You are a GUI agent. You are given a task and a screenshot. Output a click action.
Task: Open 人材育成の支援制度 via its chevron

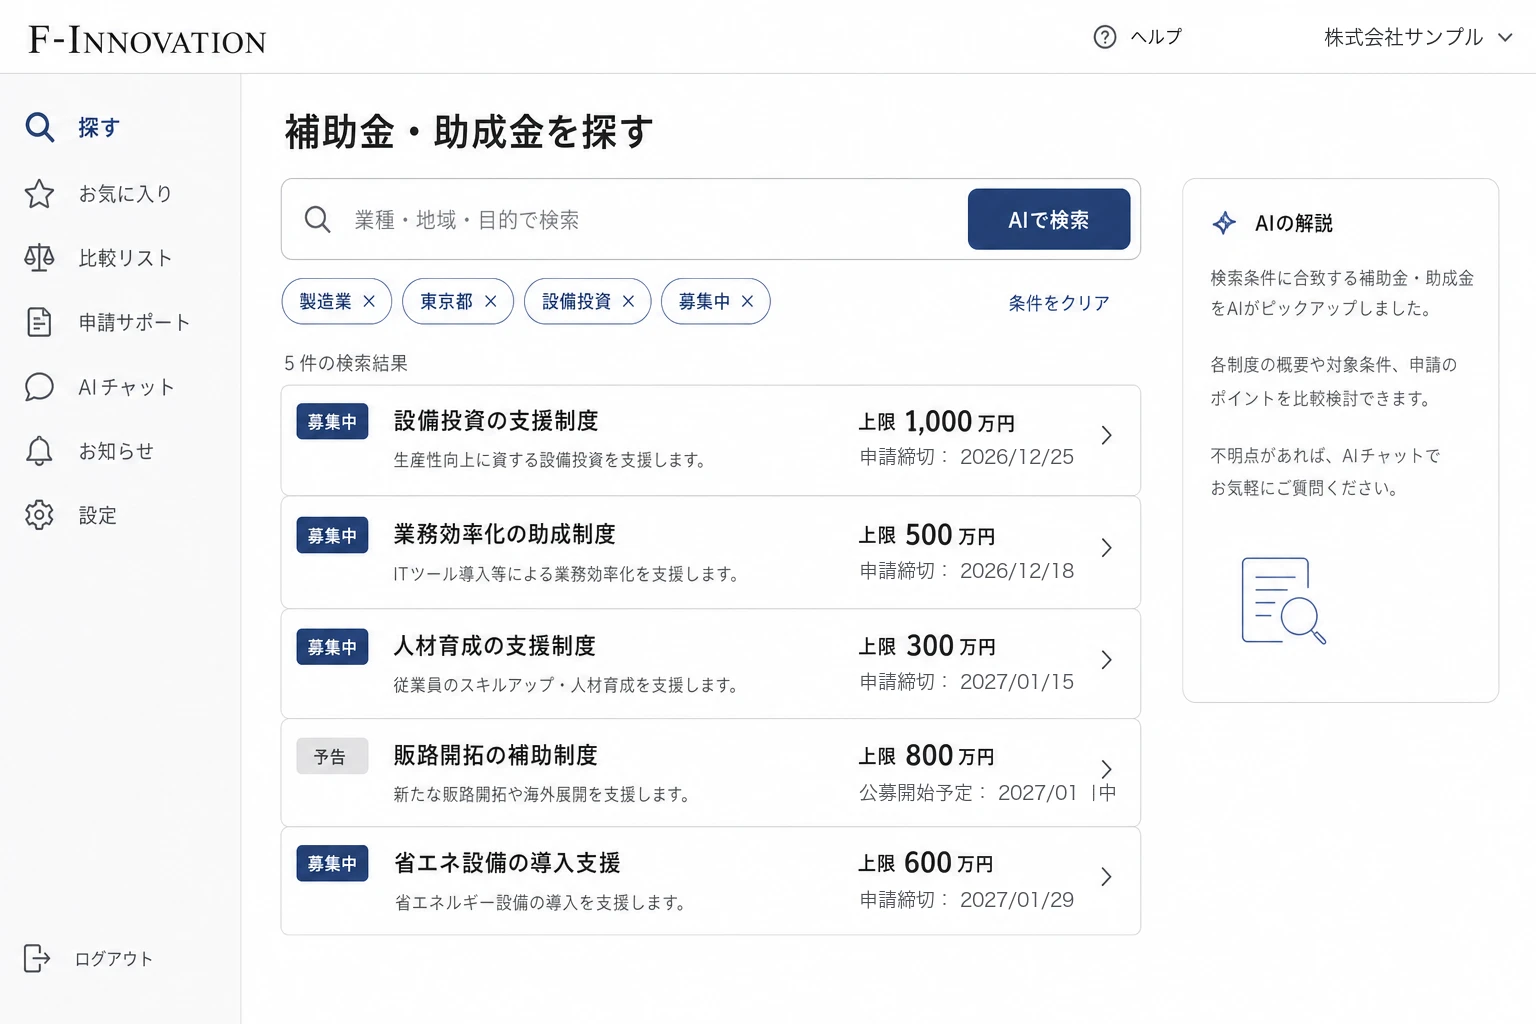pos(1106,659)
